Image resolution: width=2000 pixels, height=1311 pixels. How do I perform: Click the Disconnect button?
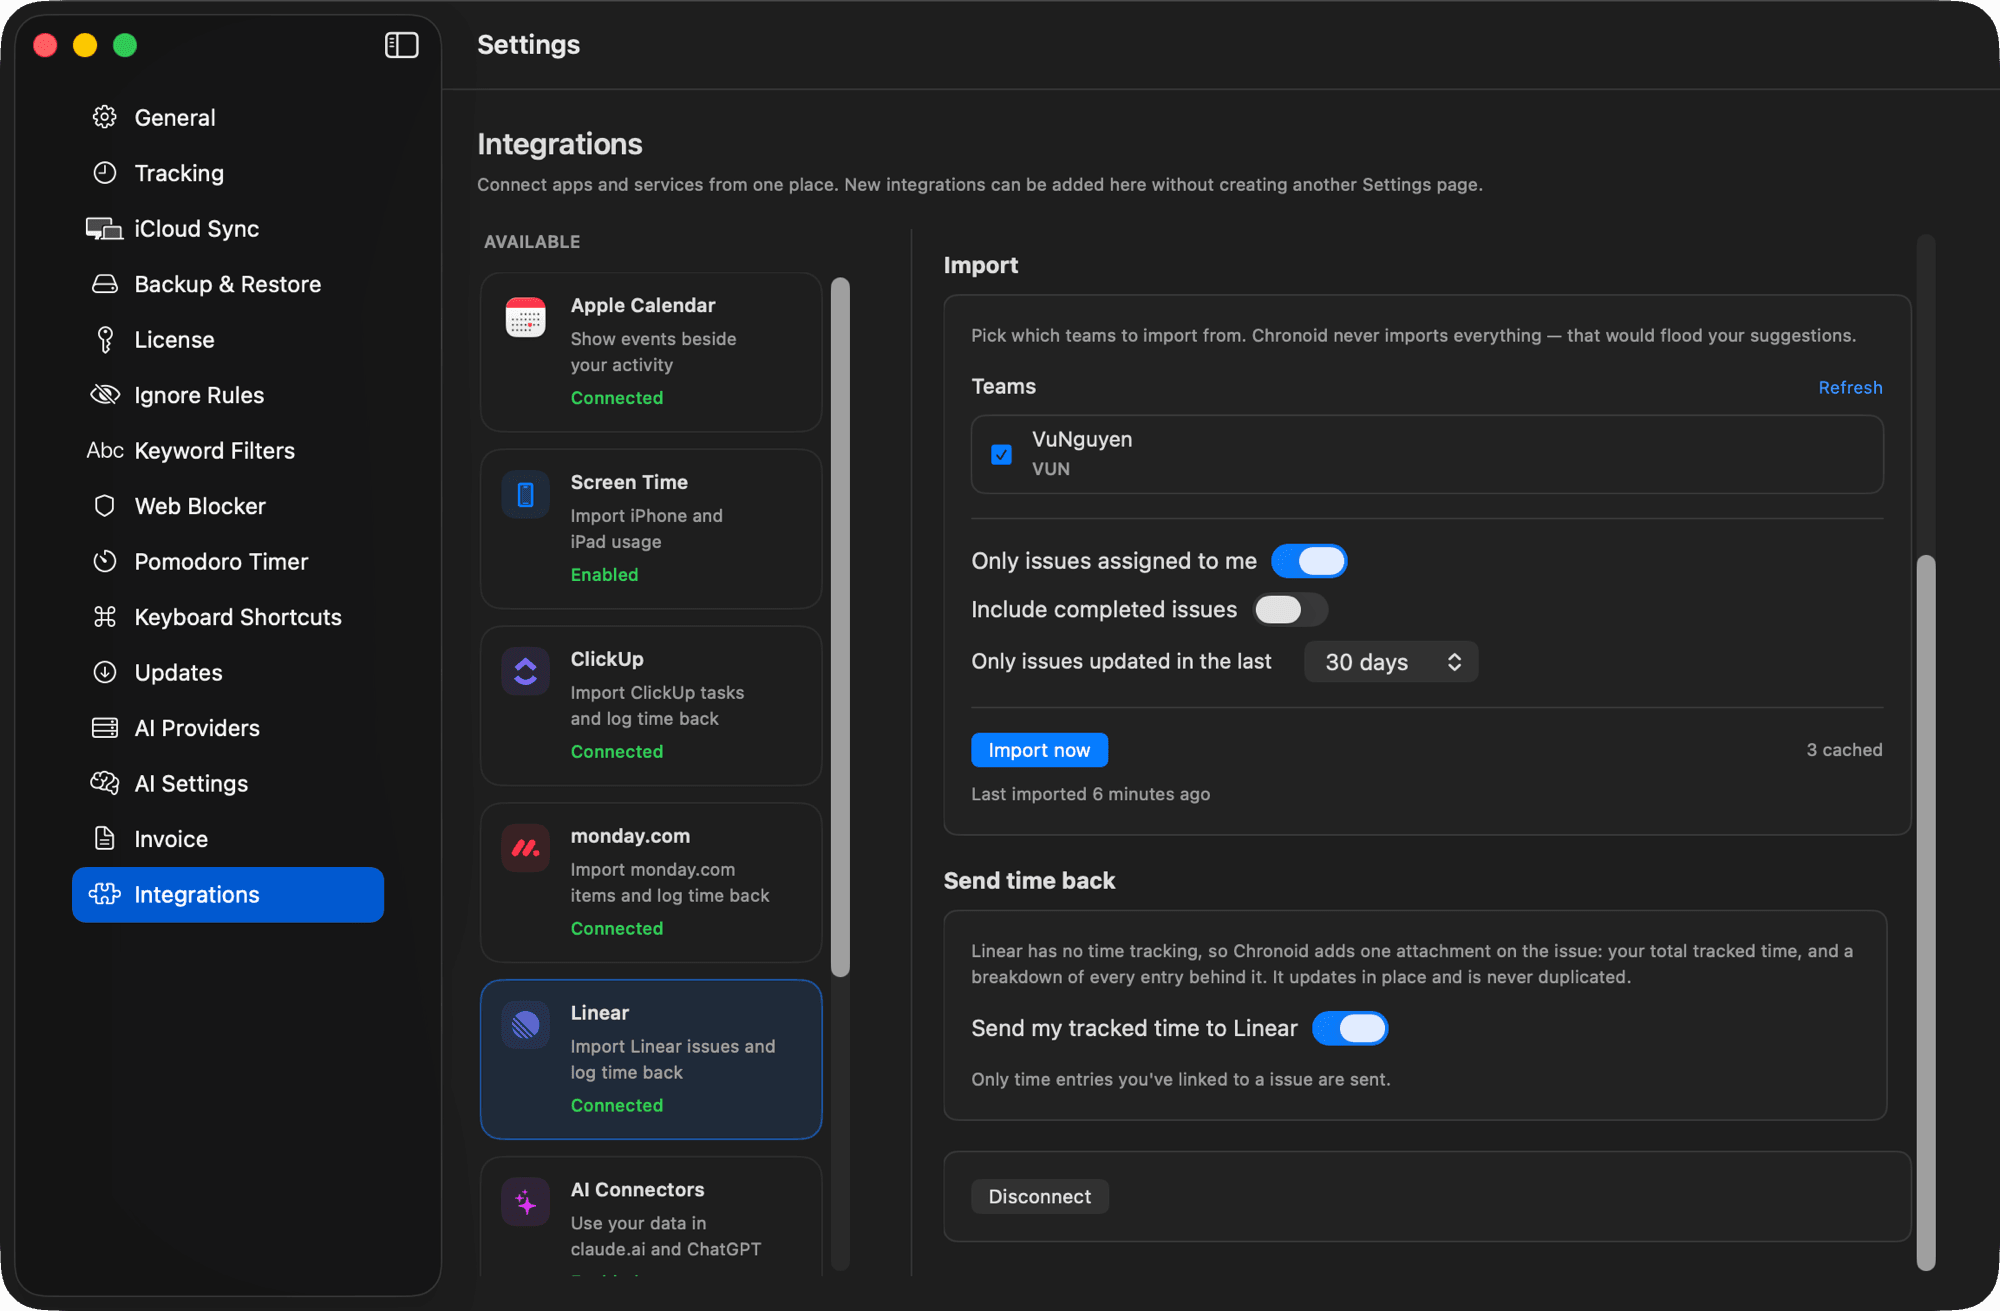[x=1039, y=1197]
